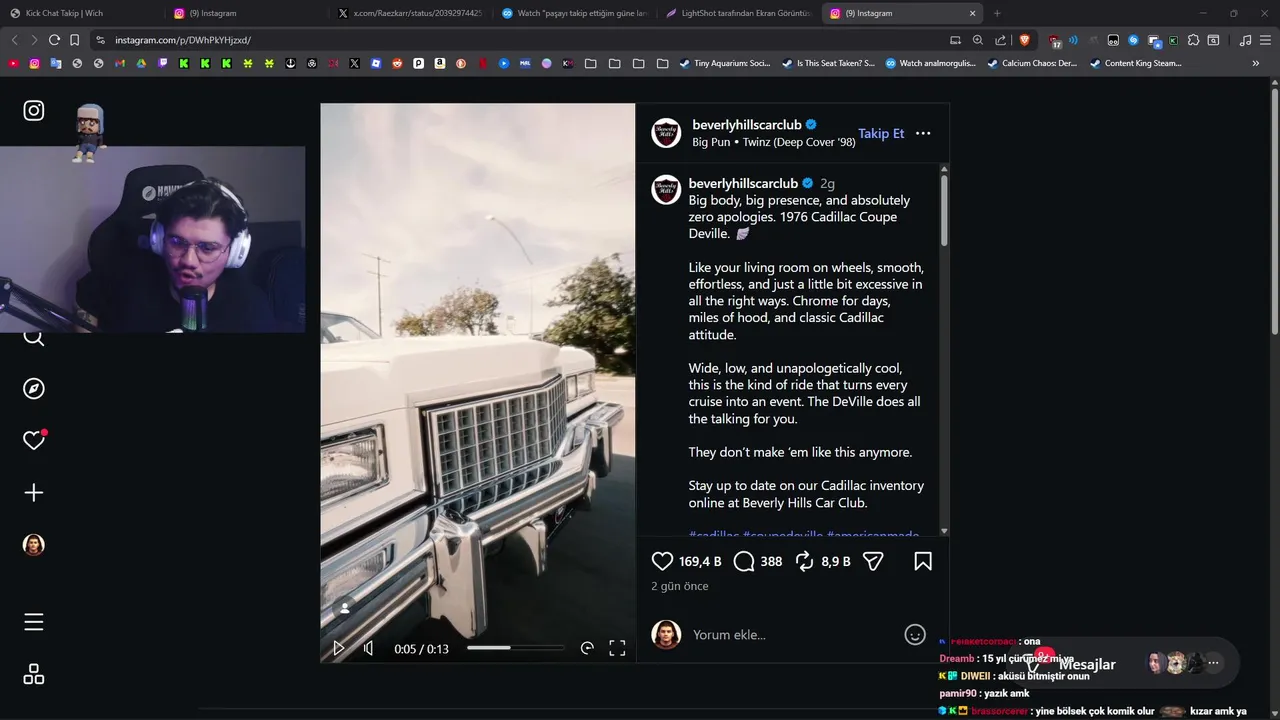Open the Twitch bookmark in the bookmarks bar

163,63
